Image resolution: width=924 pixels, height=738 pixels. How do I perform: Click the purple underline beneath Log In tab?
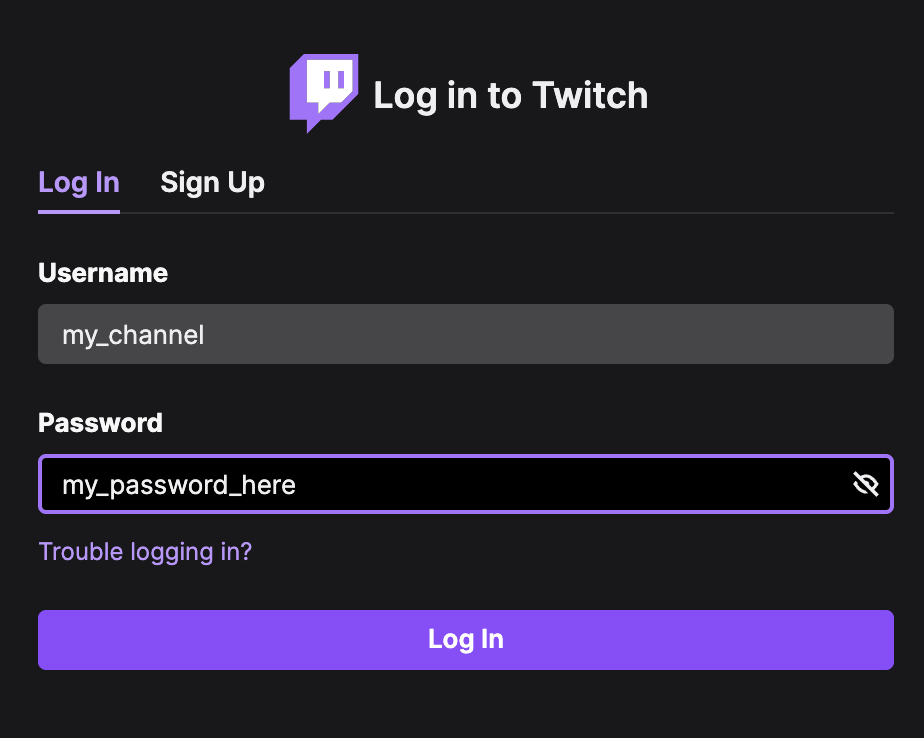(79, 212)
